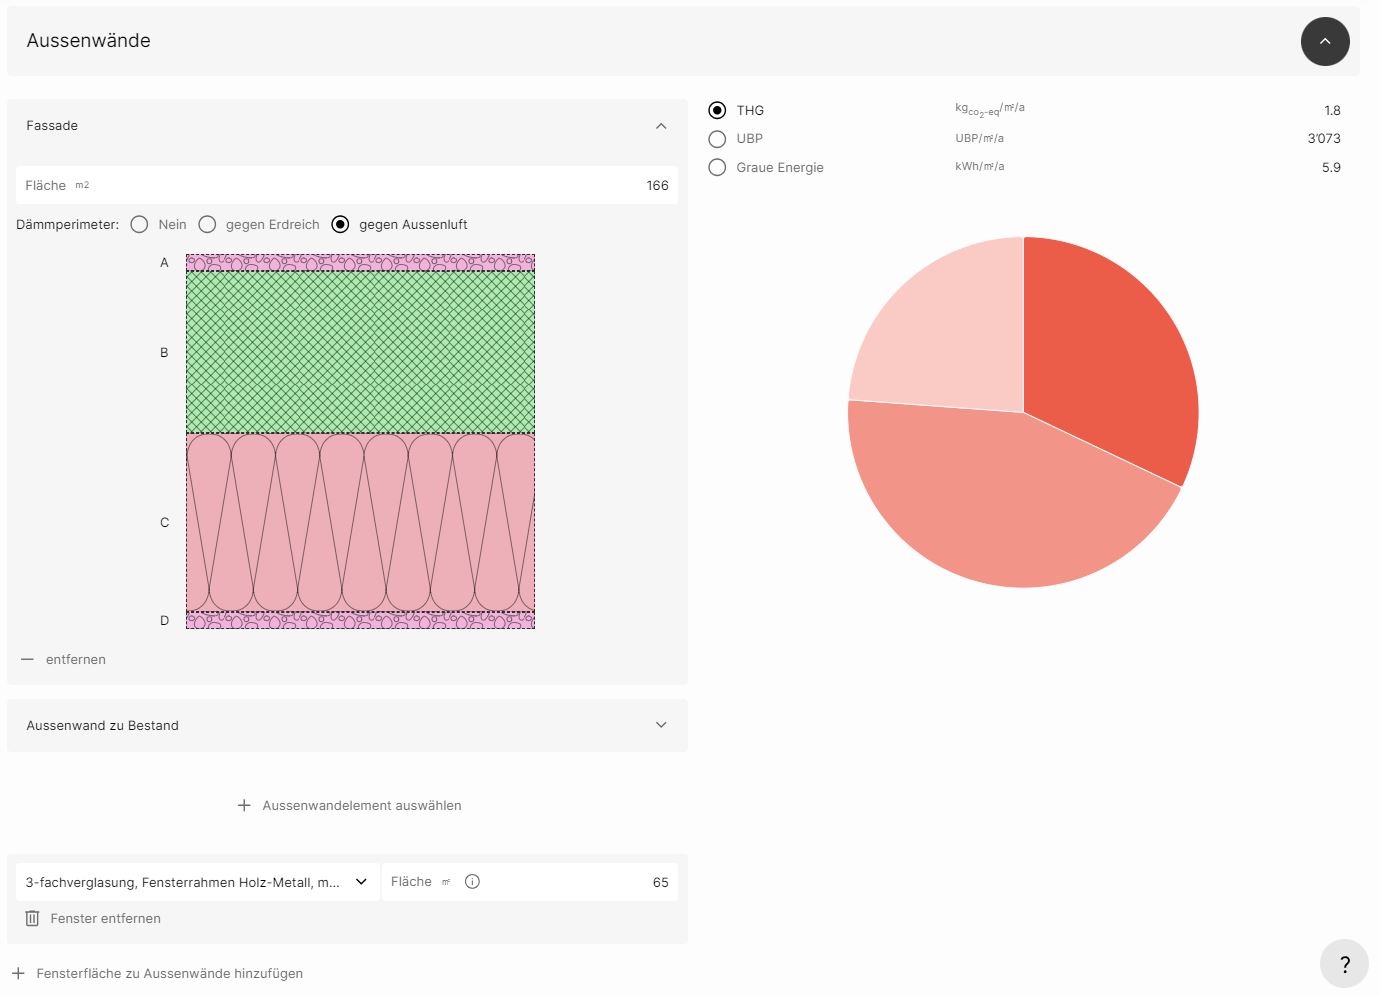Screen dimensions: 1380x996
Task: Click the trash icon for Fenster entfernen
Action: click(x=32, y=918)
